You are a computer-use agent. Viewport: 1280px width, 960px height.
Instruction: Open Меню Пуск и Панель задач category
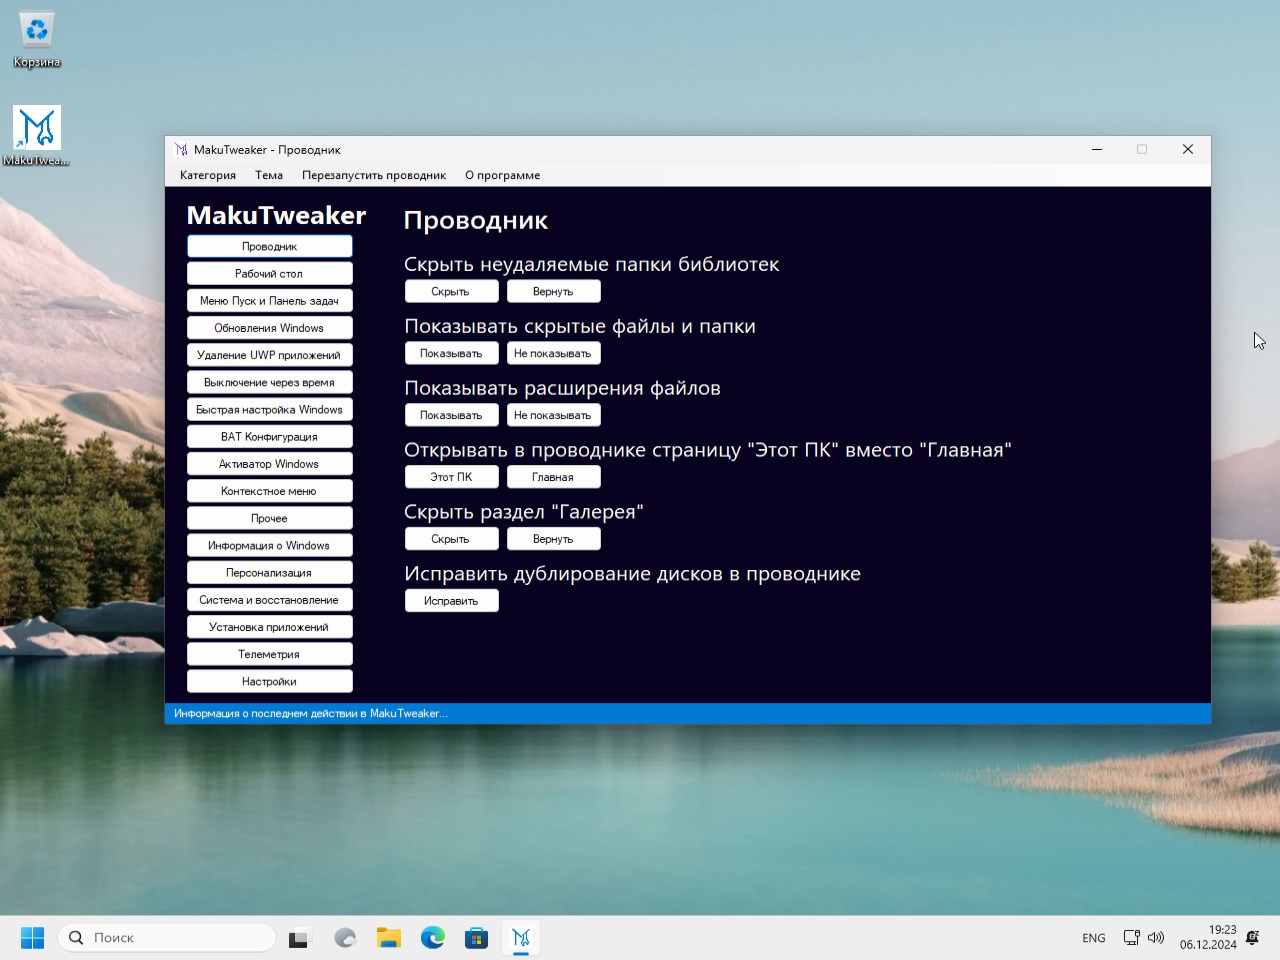tap(269, 300)
